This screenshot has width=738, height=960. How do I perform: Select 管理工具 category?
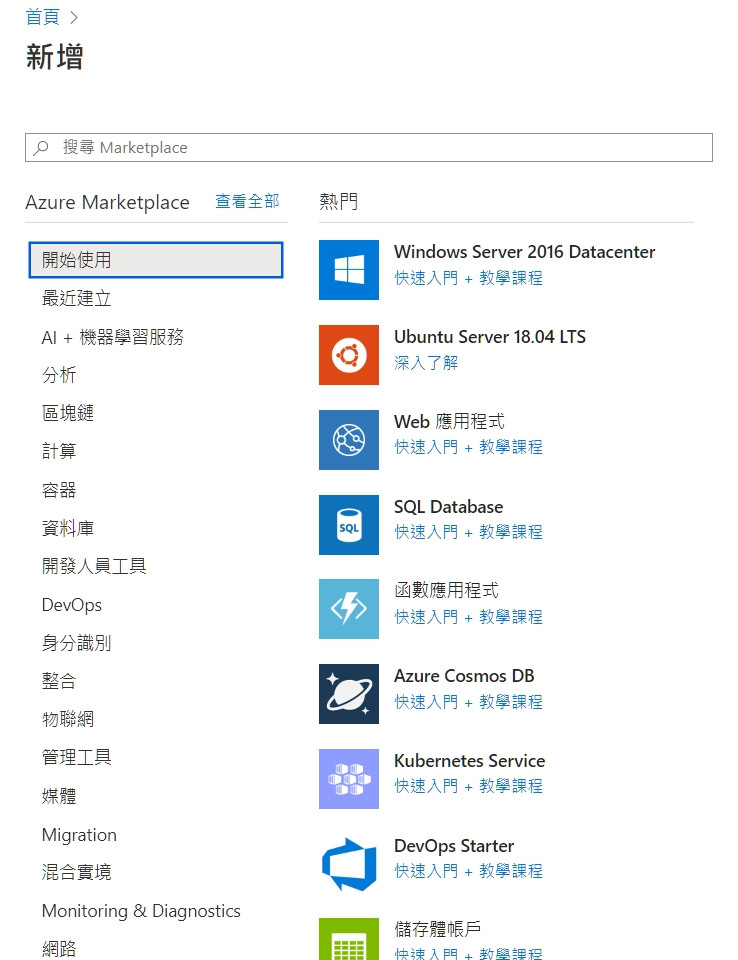pos(77,757)
